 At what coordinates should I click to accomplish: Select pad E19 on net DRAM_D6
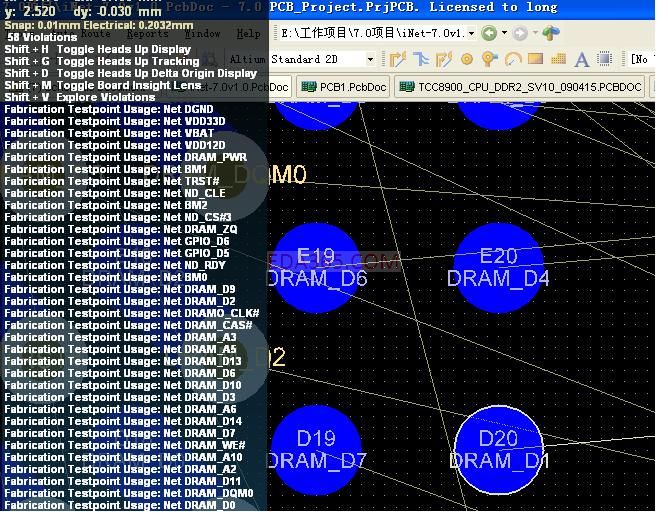[316, 267]
